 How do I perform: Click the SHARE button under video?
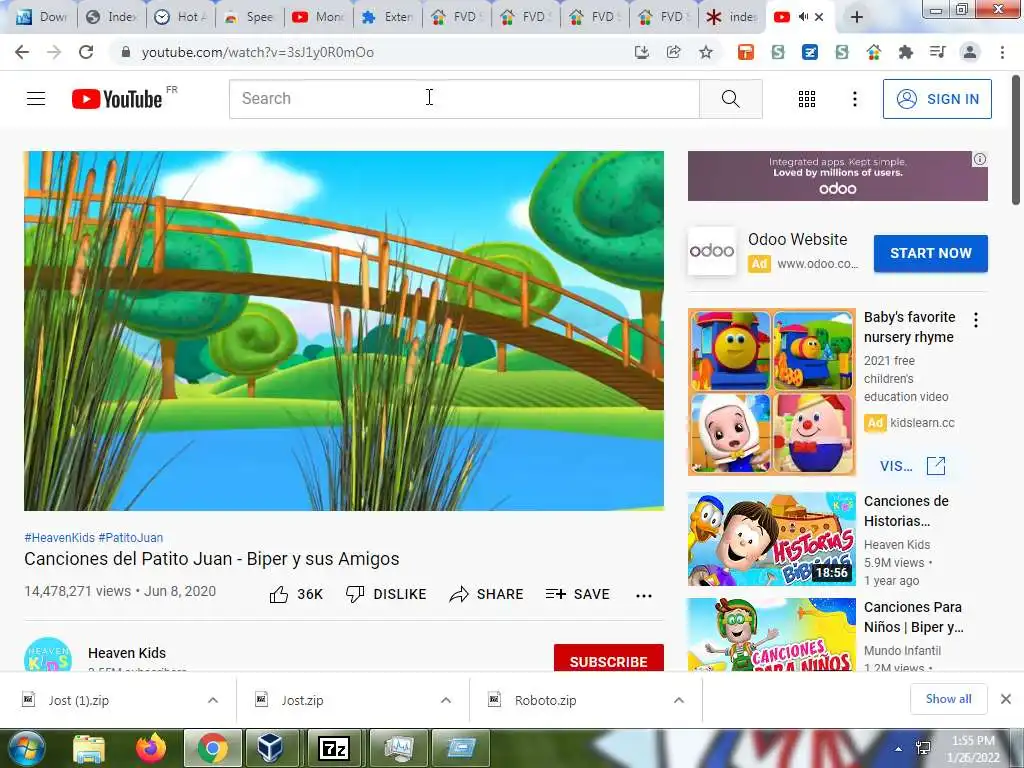point(487,594)
